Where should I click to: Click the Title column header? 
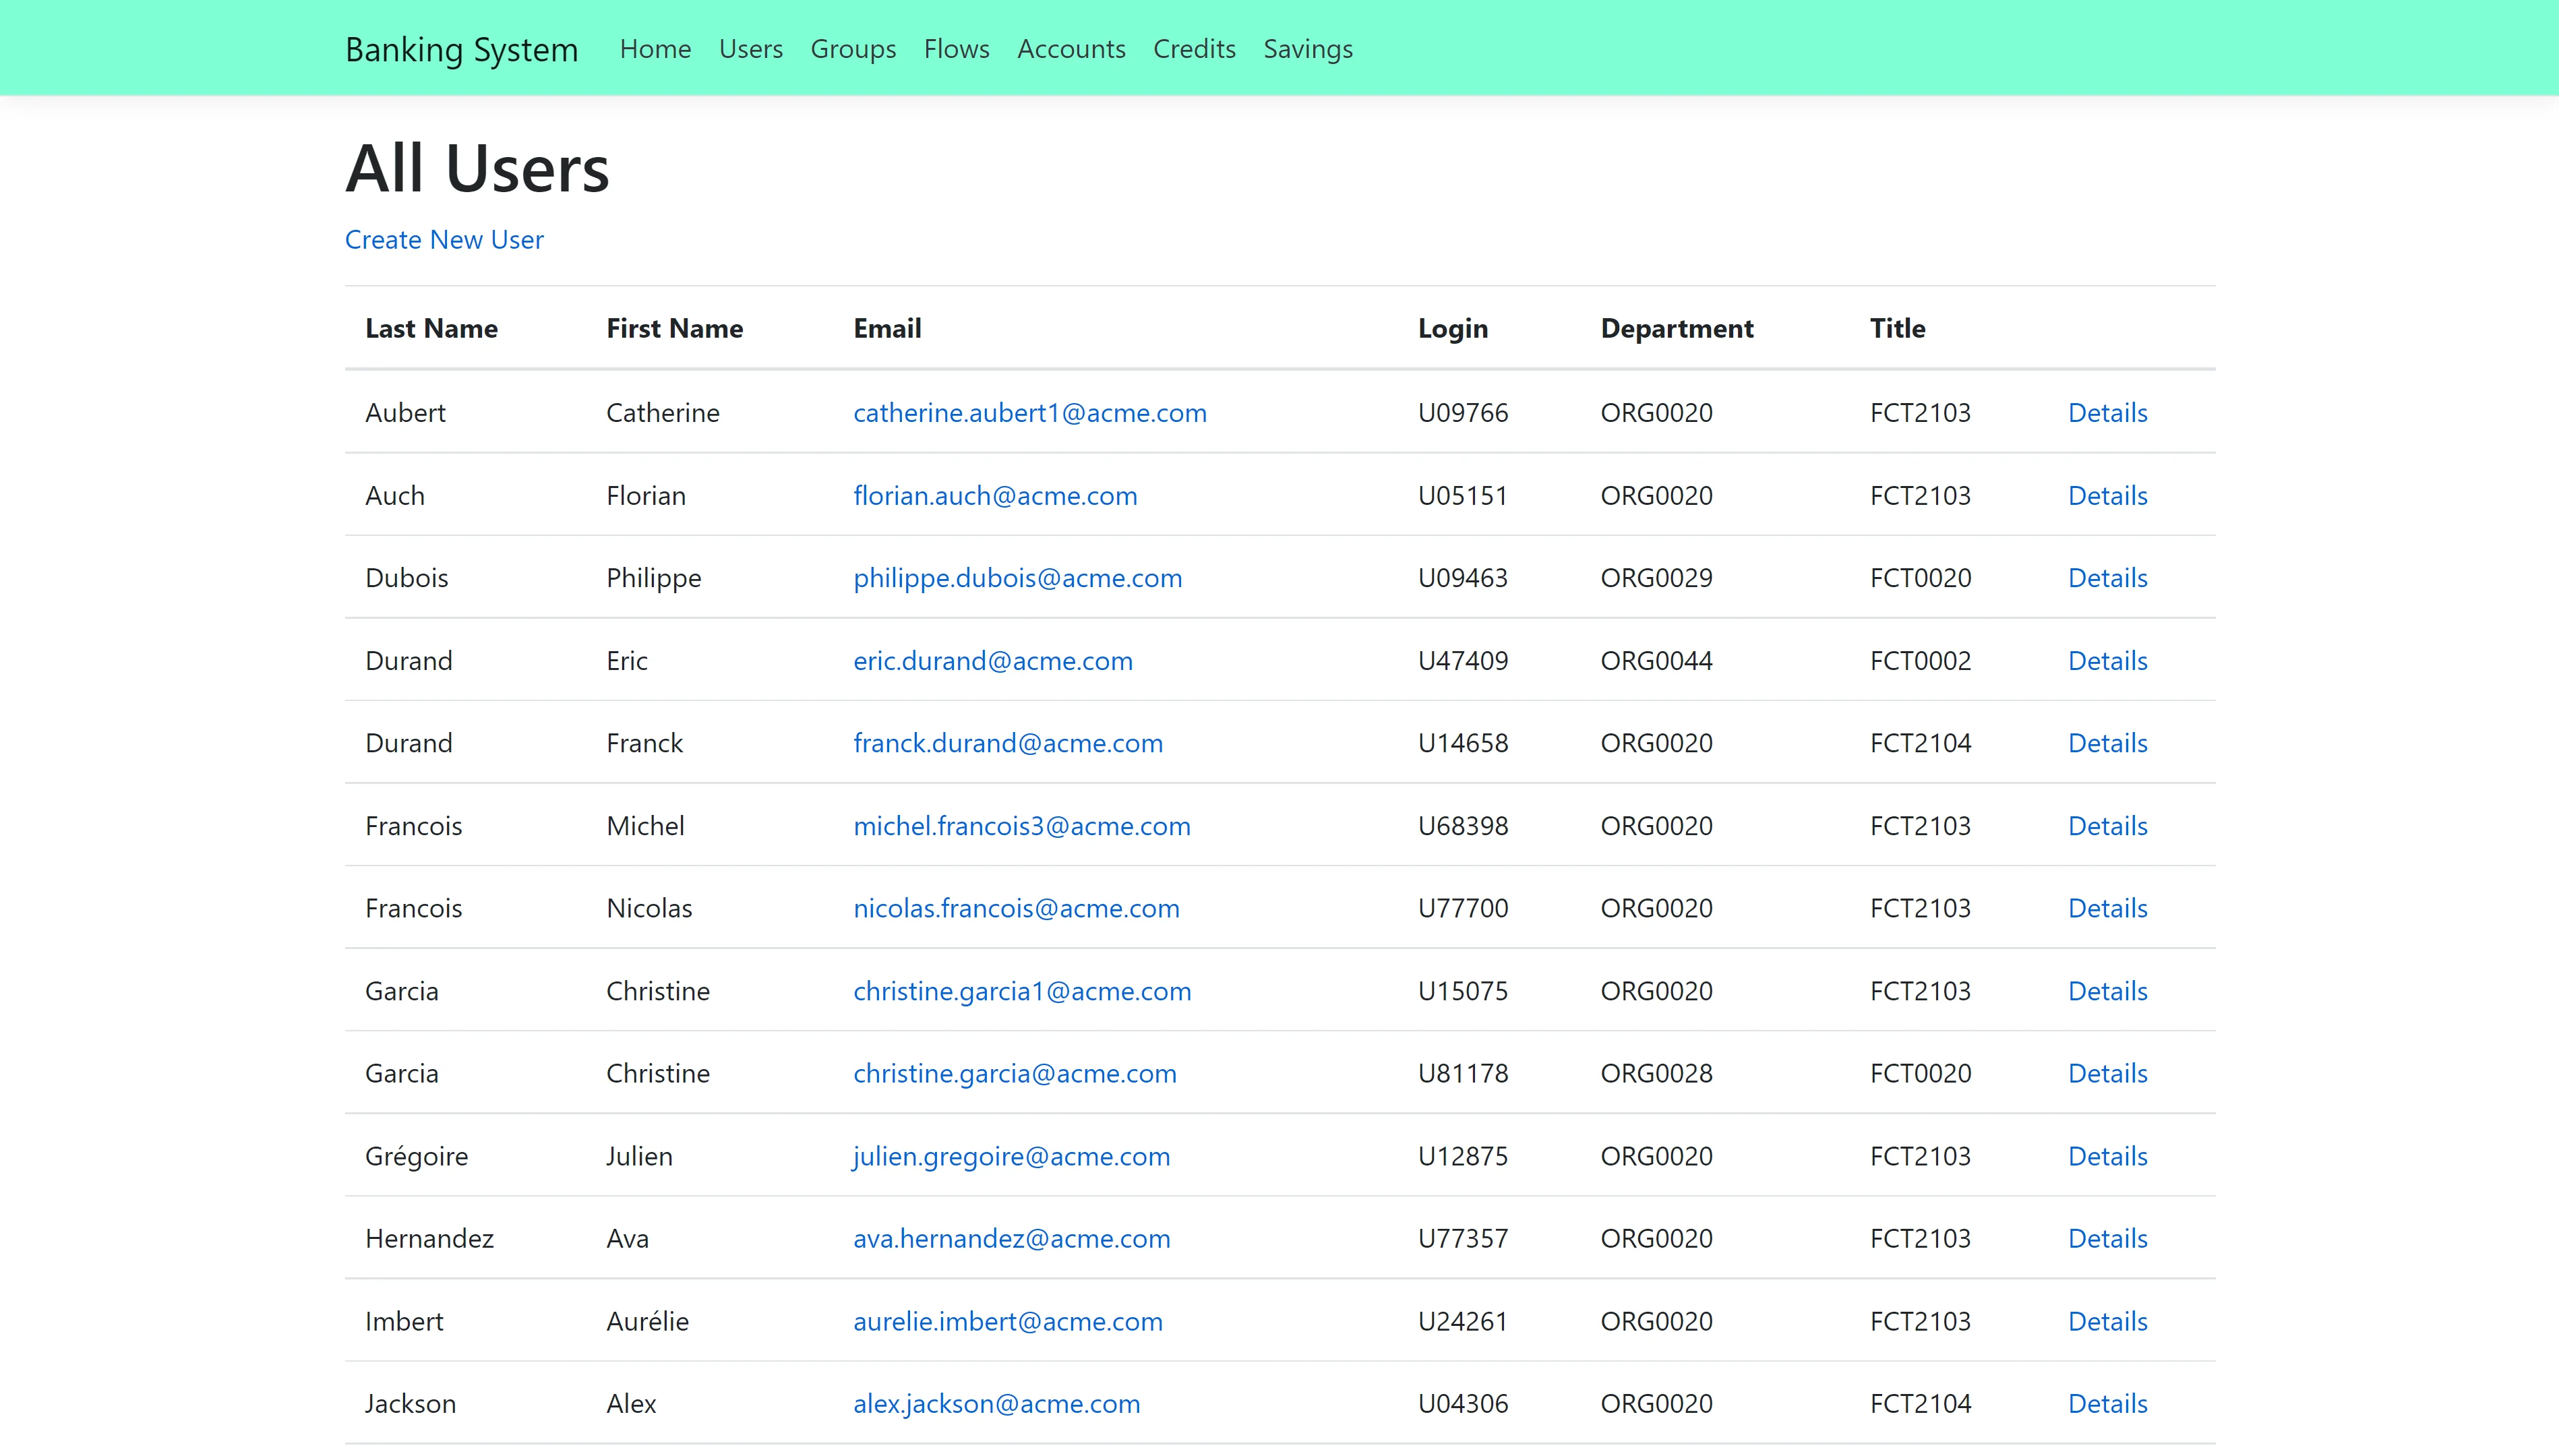click(x=1897, y=328)
